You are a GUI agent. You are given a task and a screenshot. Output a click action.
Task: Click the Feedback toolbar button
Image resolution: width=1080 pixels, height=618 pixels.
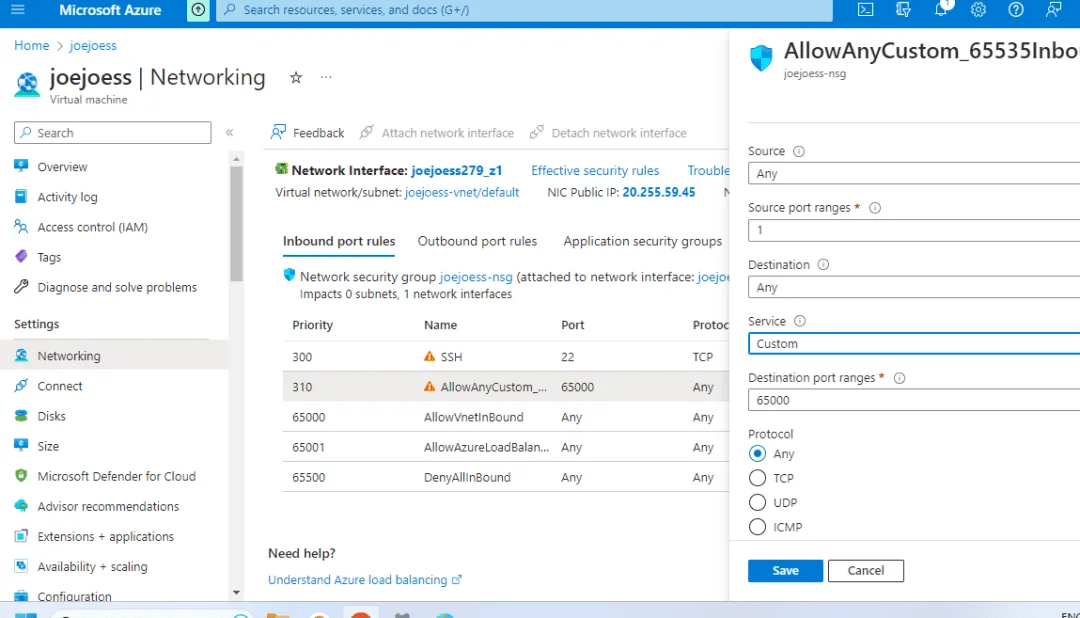pyautogui.click(x=307, y=133)
